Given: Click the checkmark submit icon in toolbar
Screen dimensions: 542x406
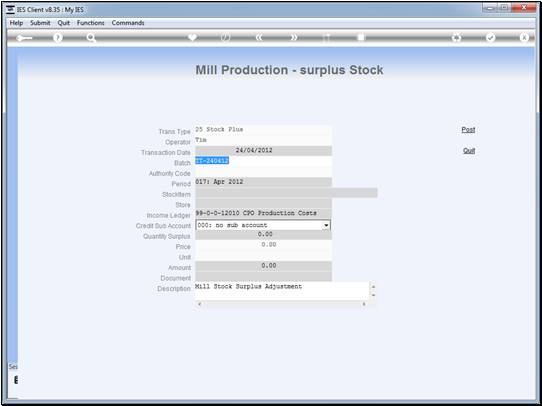Looking at the screenshot, I should coord(490,38).
